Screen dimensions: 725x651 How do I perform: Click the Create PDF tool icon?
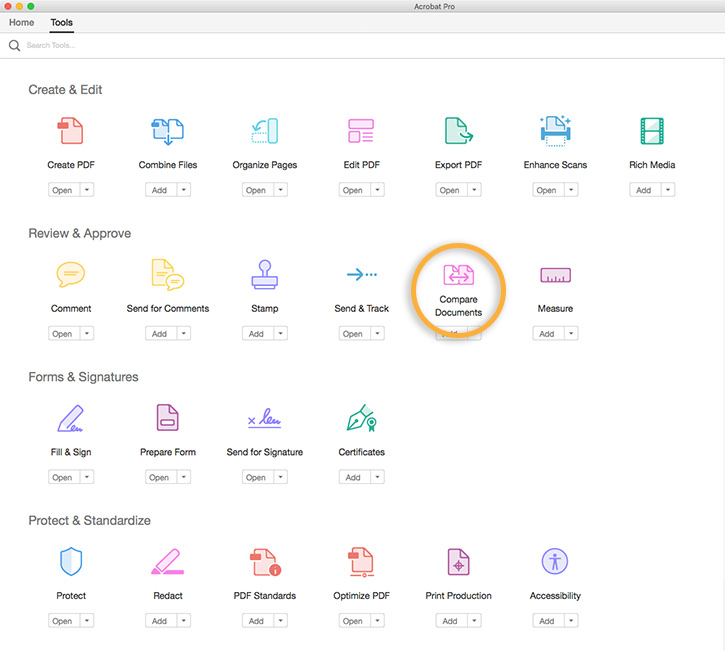pyautogui.click(x=70, y=130)
